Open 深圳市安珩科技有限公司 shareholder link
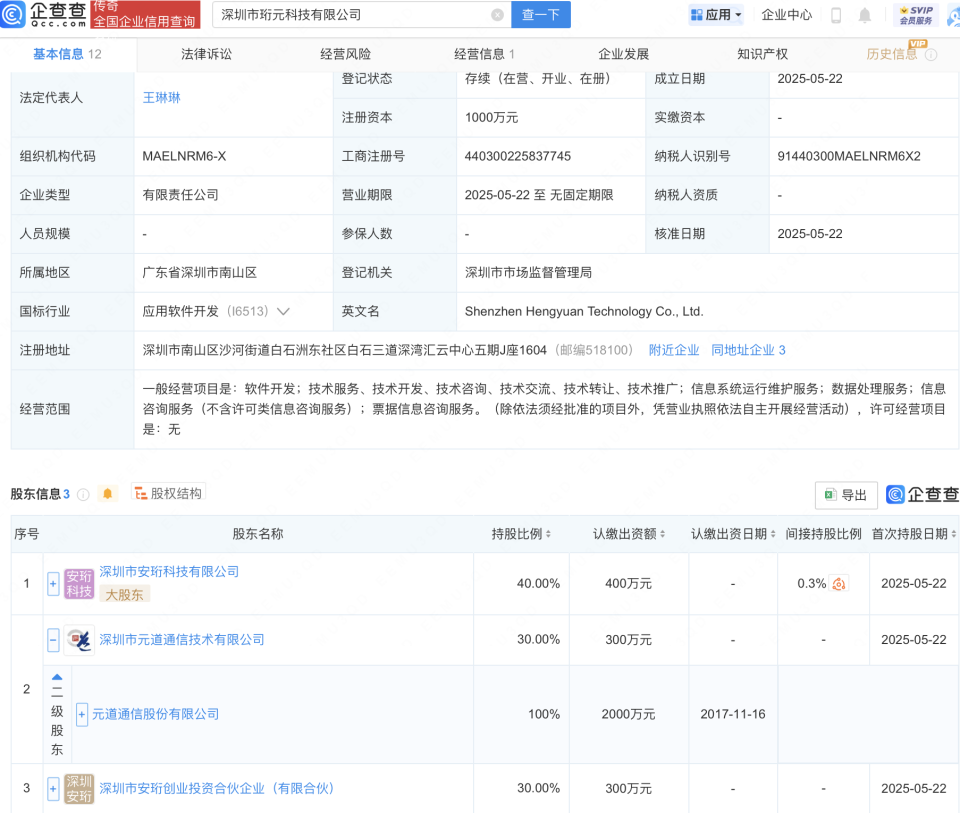960x813 pixels. [x=169, y=572]
